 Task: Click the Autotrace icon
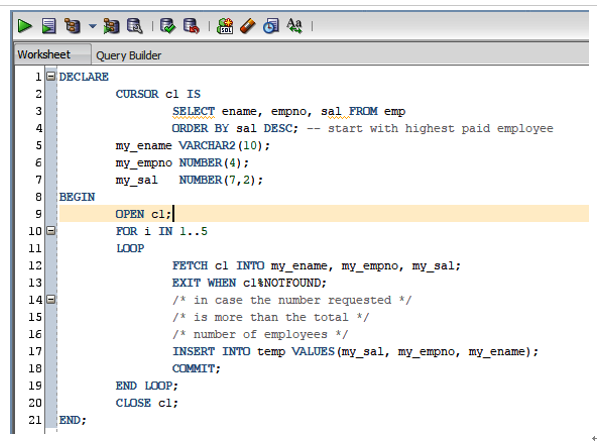point(111,26)
